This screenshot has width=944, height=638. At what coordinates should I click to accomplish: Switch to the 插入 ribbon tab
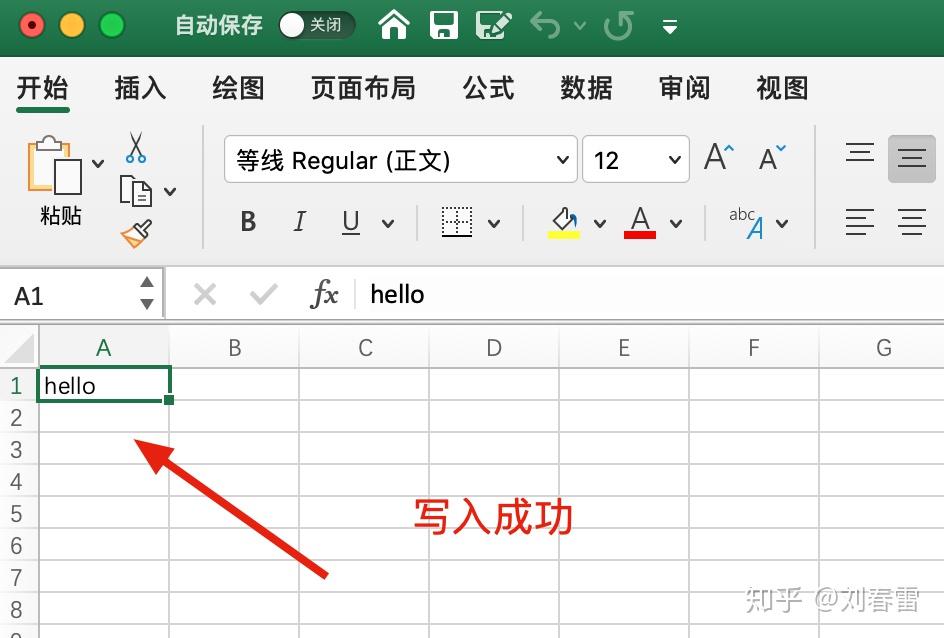(x=139, y=88)
